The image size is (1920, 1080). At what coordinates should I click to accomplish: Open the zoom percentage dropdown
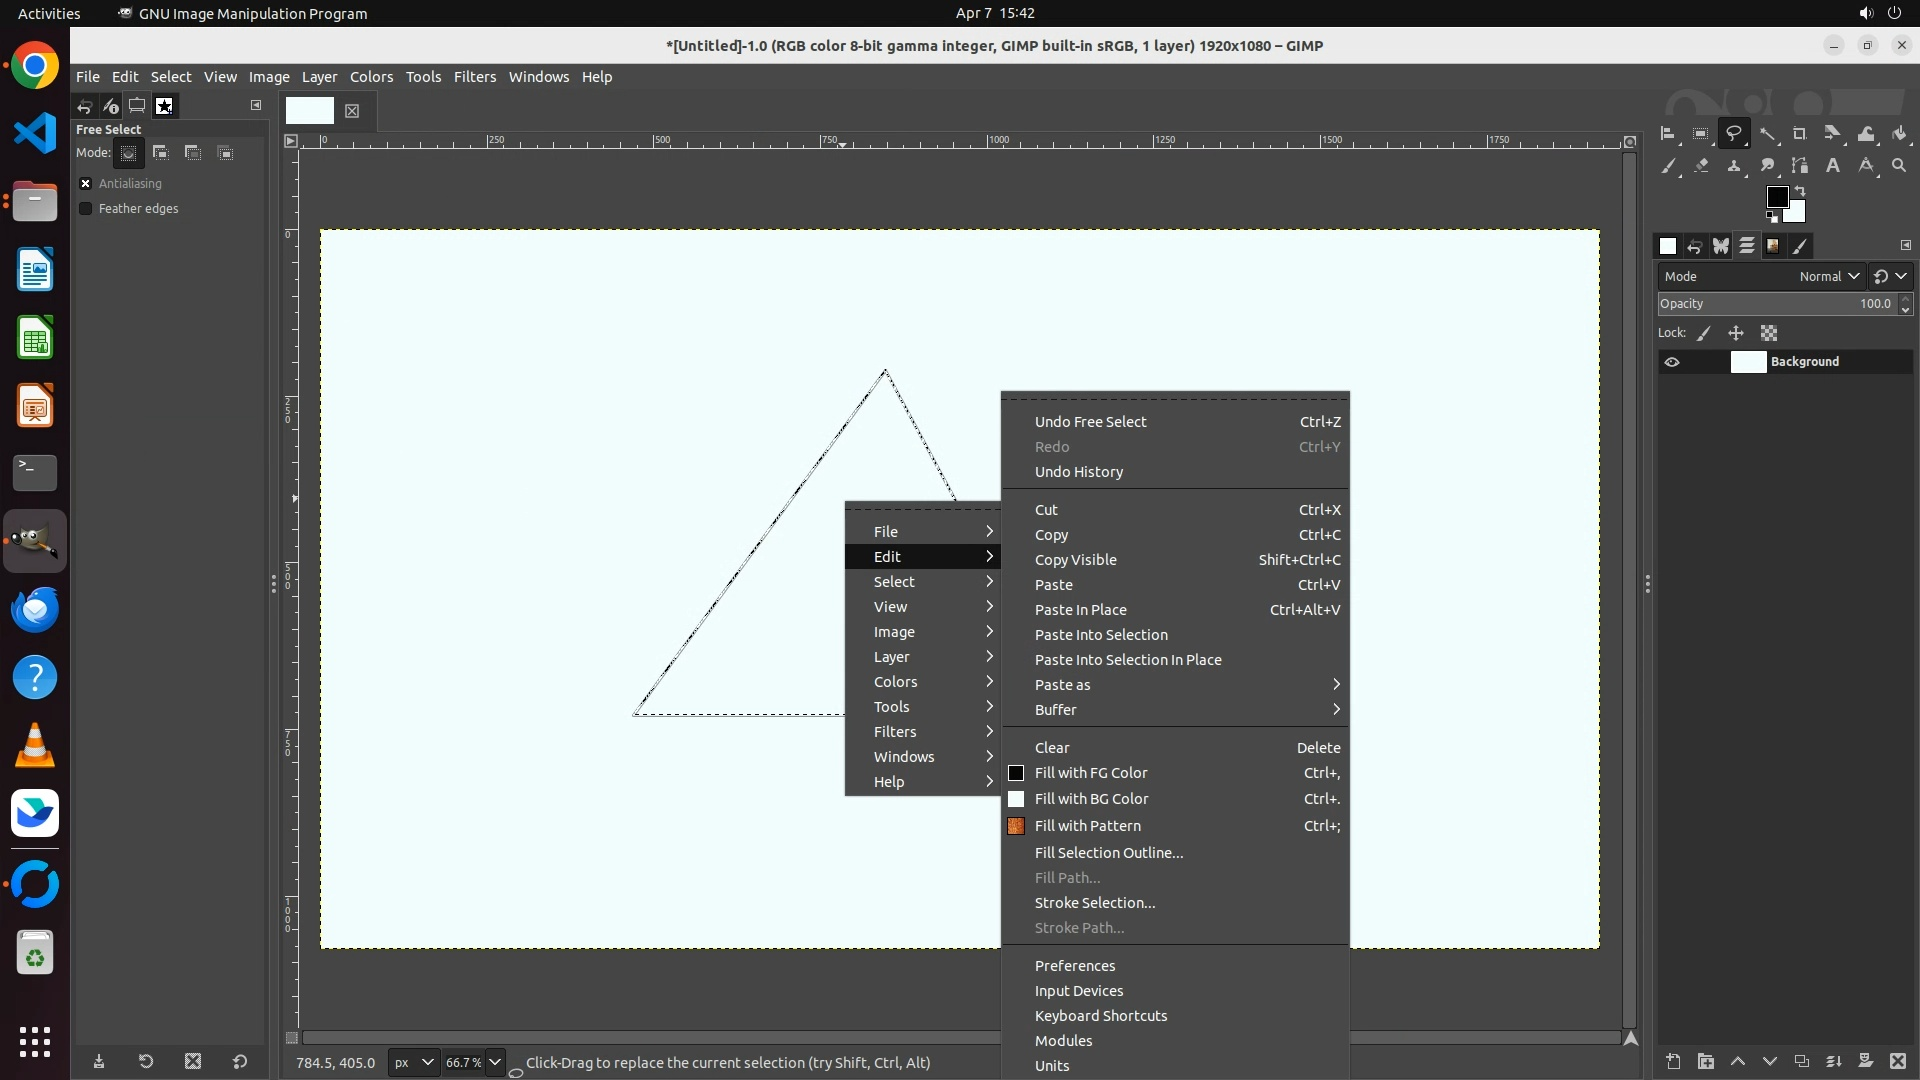pos(495,1063)
